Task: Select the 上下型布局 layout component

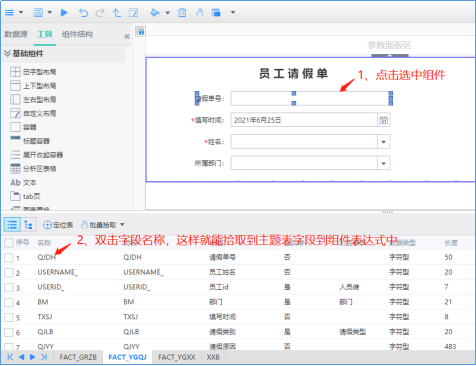Action: click(33, 86)
